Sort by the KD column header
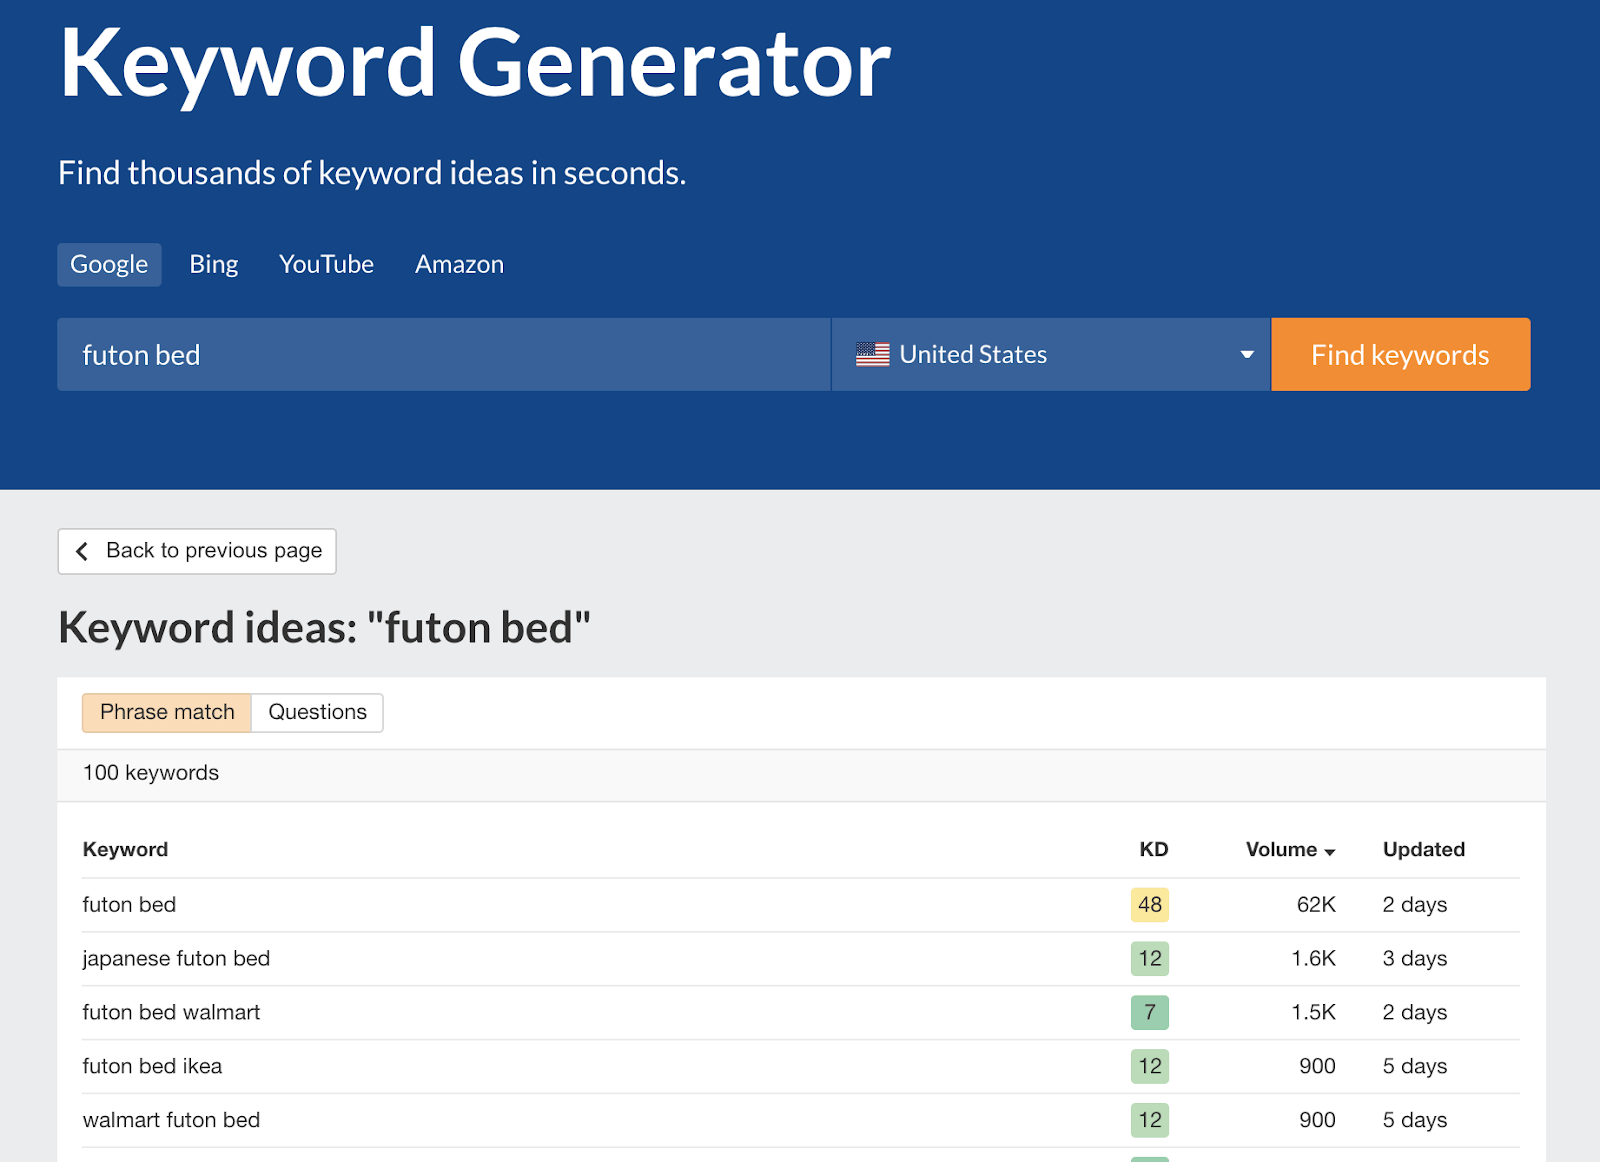The image size is (1600, 1162). click(1153, 850)
